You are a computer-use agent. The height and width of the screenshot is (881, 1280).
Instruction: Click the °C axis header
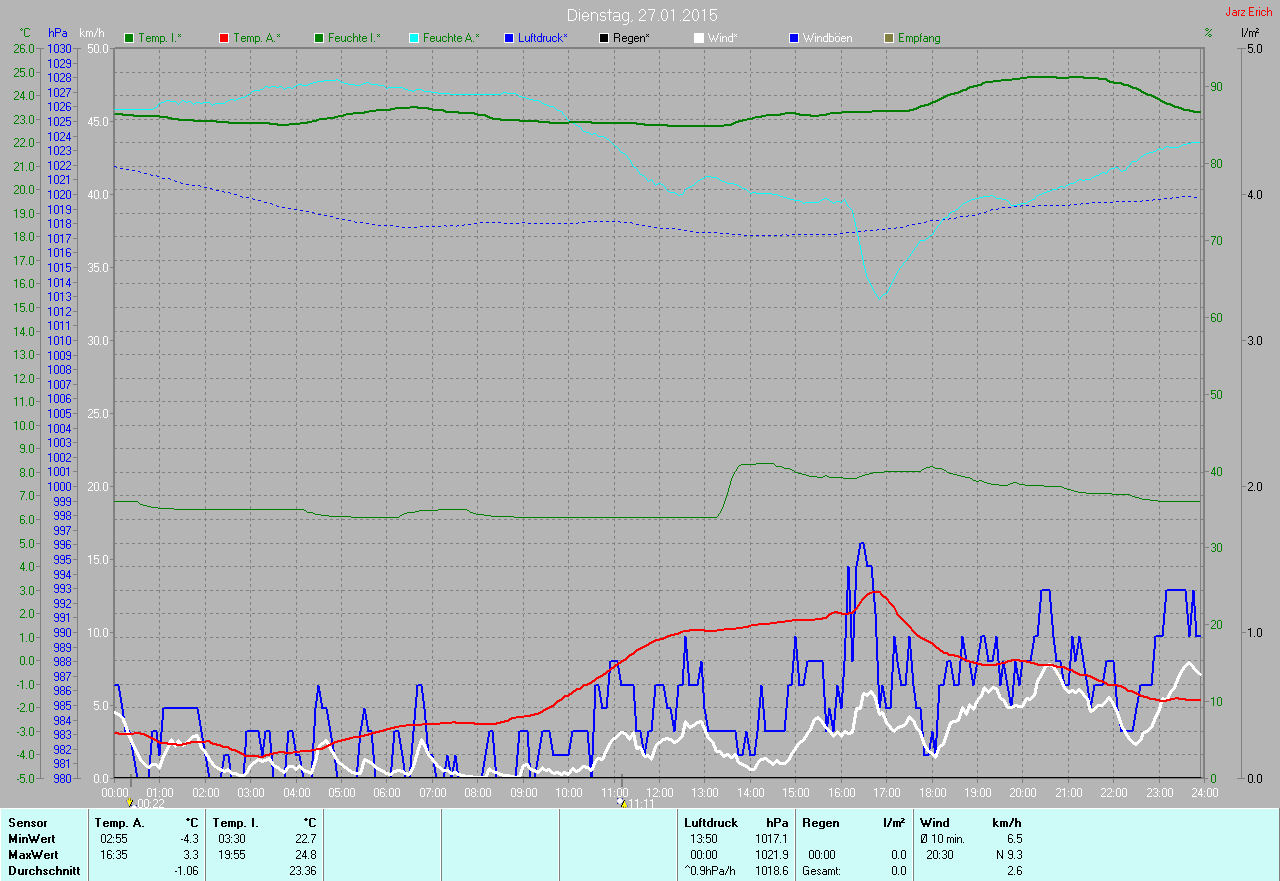coord(25,33)
